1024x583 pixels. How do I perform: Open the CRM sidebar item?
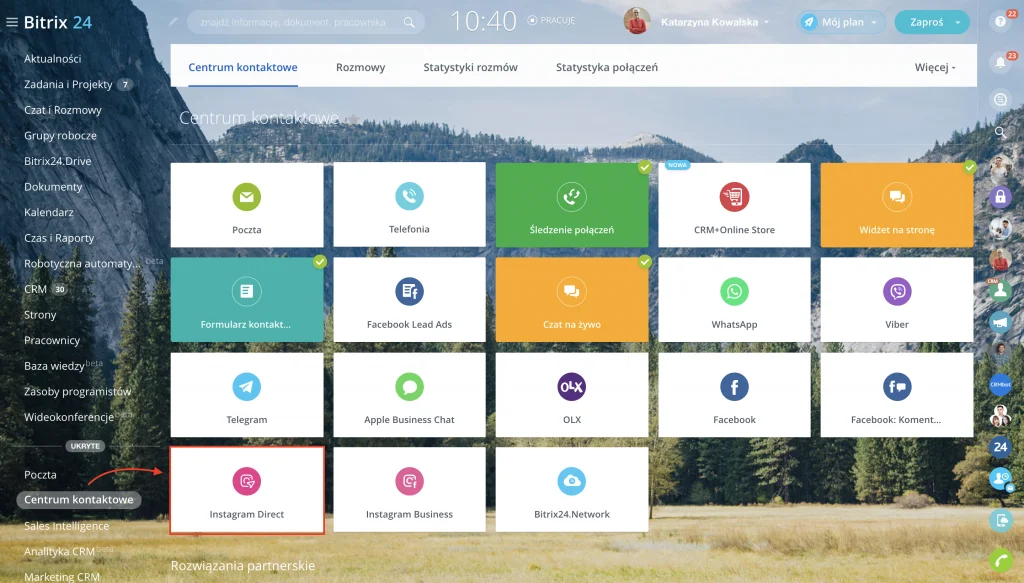(x=35, y=289)
